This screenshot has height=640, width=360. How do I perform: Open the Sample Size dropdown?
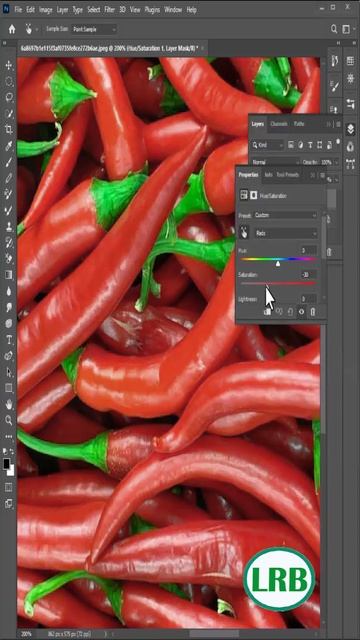click(94, 29)
